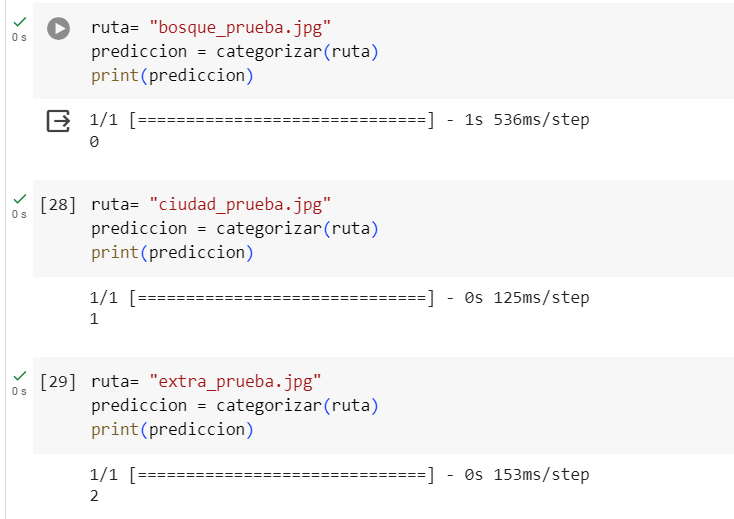Click the "ciudad_prueba.jpg" string
Viewport: 734px width, 519px height.
pos(240,205)
